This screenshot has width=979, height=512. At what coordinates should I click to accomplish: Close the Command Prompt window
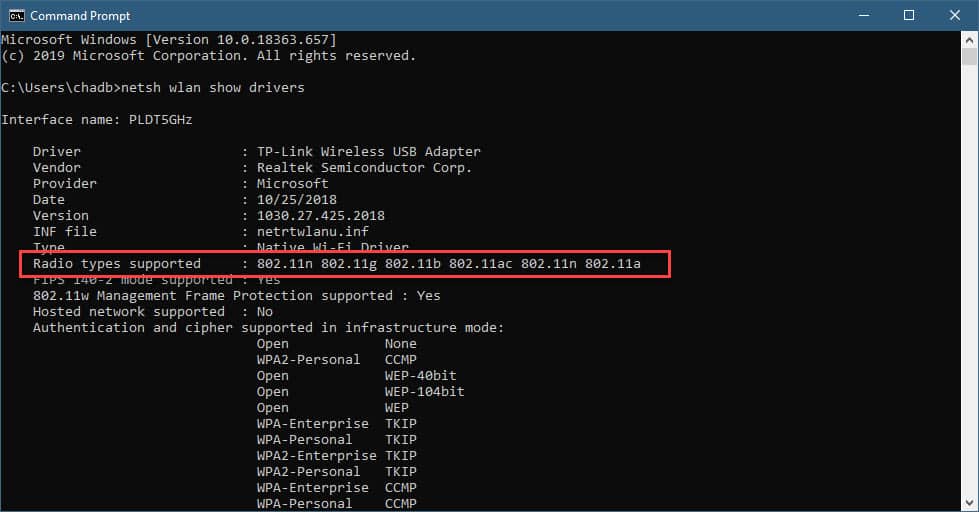point(955,16)
